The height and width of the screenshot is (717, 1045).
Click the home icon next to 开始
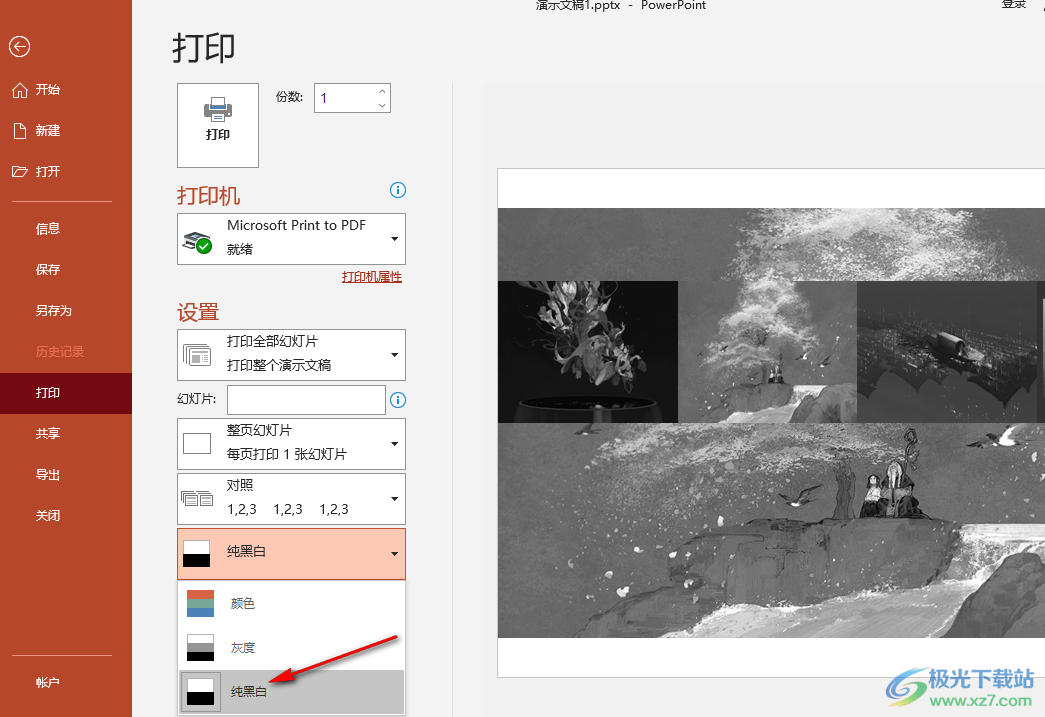coord(20,90)
